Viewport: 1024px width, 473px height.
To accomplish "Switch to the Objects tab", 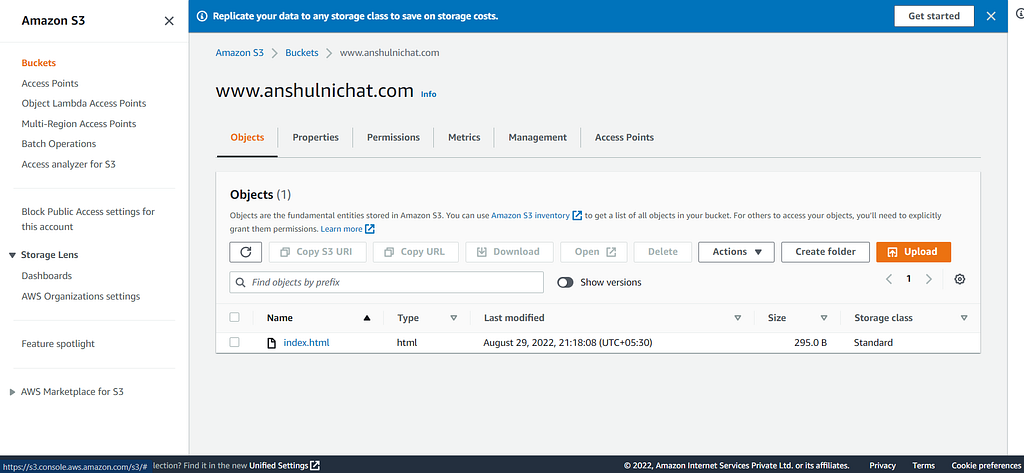I will (247, 138).
